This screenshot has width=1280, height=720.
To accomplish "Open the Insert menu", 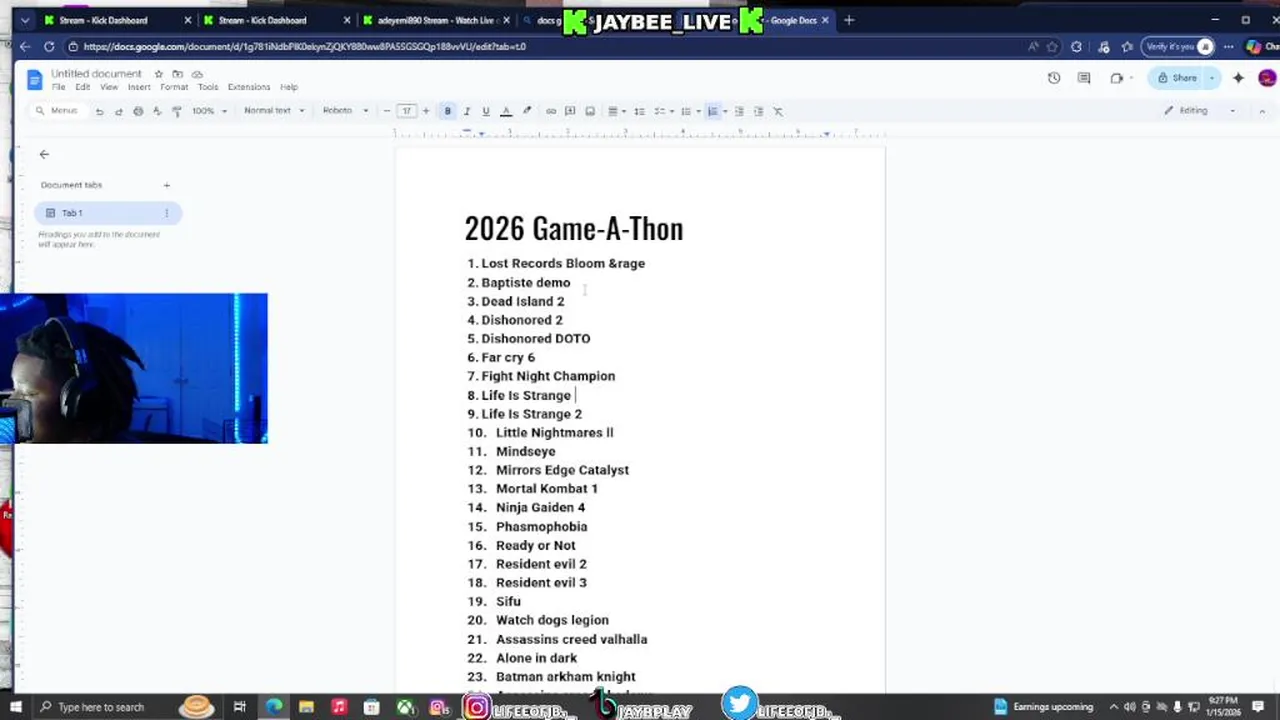I will pyautogui.click(x=139, y=87).
